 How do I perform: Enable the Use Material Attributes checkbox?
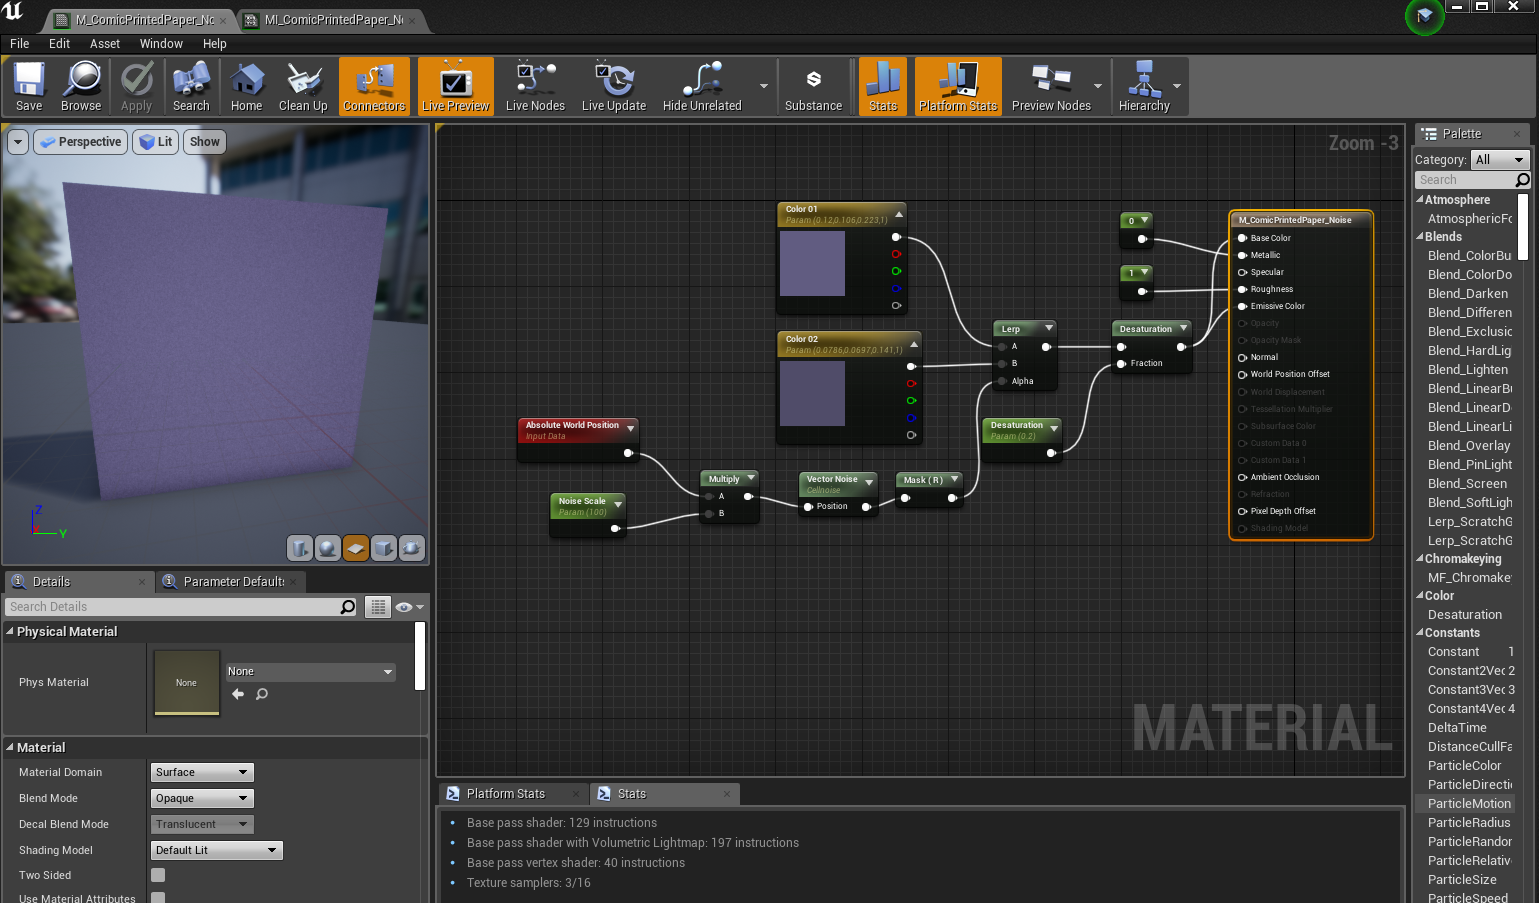(158, 898)
